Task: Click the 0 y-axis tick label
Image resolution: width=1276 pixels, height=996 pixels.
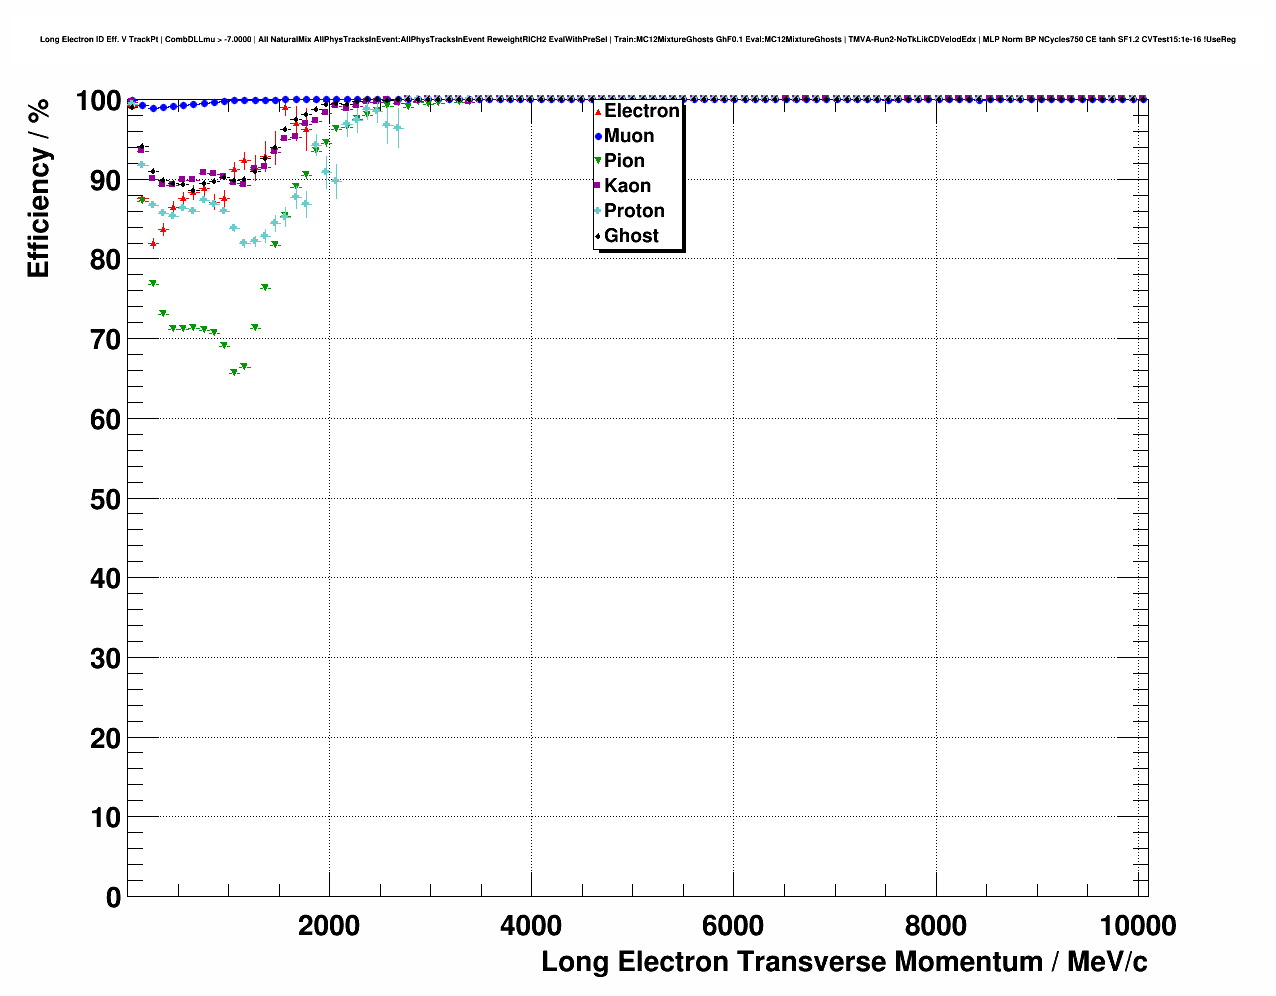Action: [112, 897]
